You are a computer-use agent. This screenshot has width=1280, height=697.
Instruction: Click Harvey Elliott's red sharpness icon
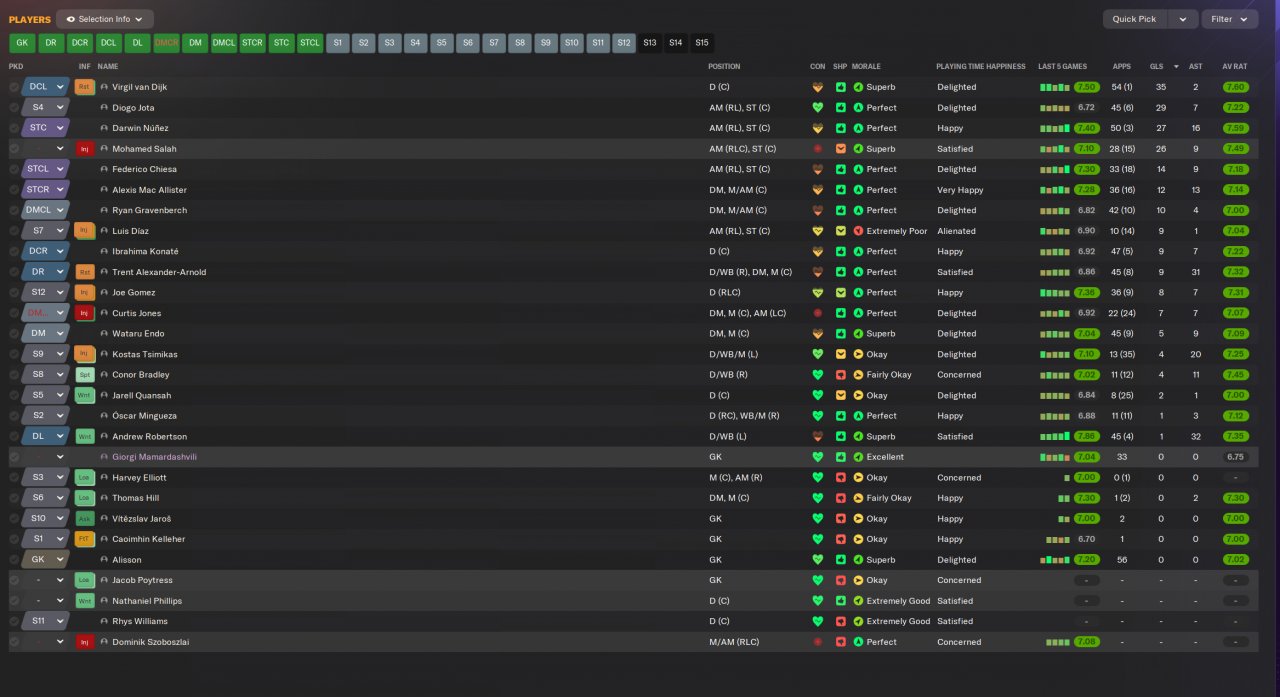[x=841, y=478]
